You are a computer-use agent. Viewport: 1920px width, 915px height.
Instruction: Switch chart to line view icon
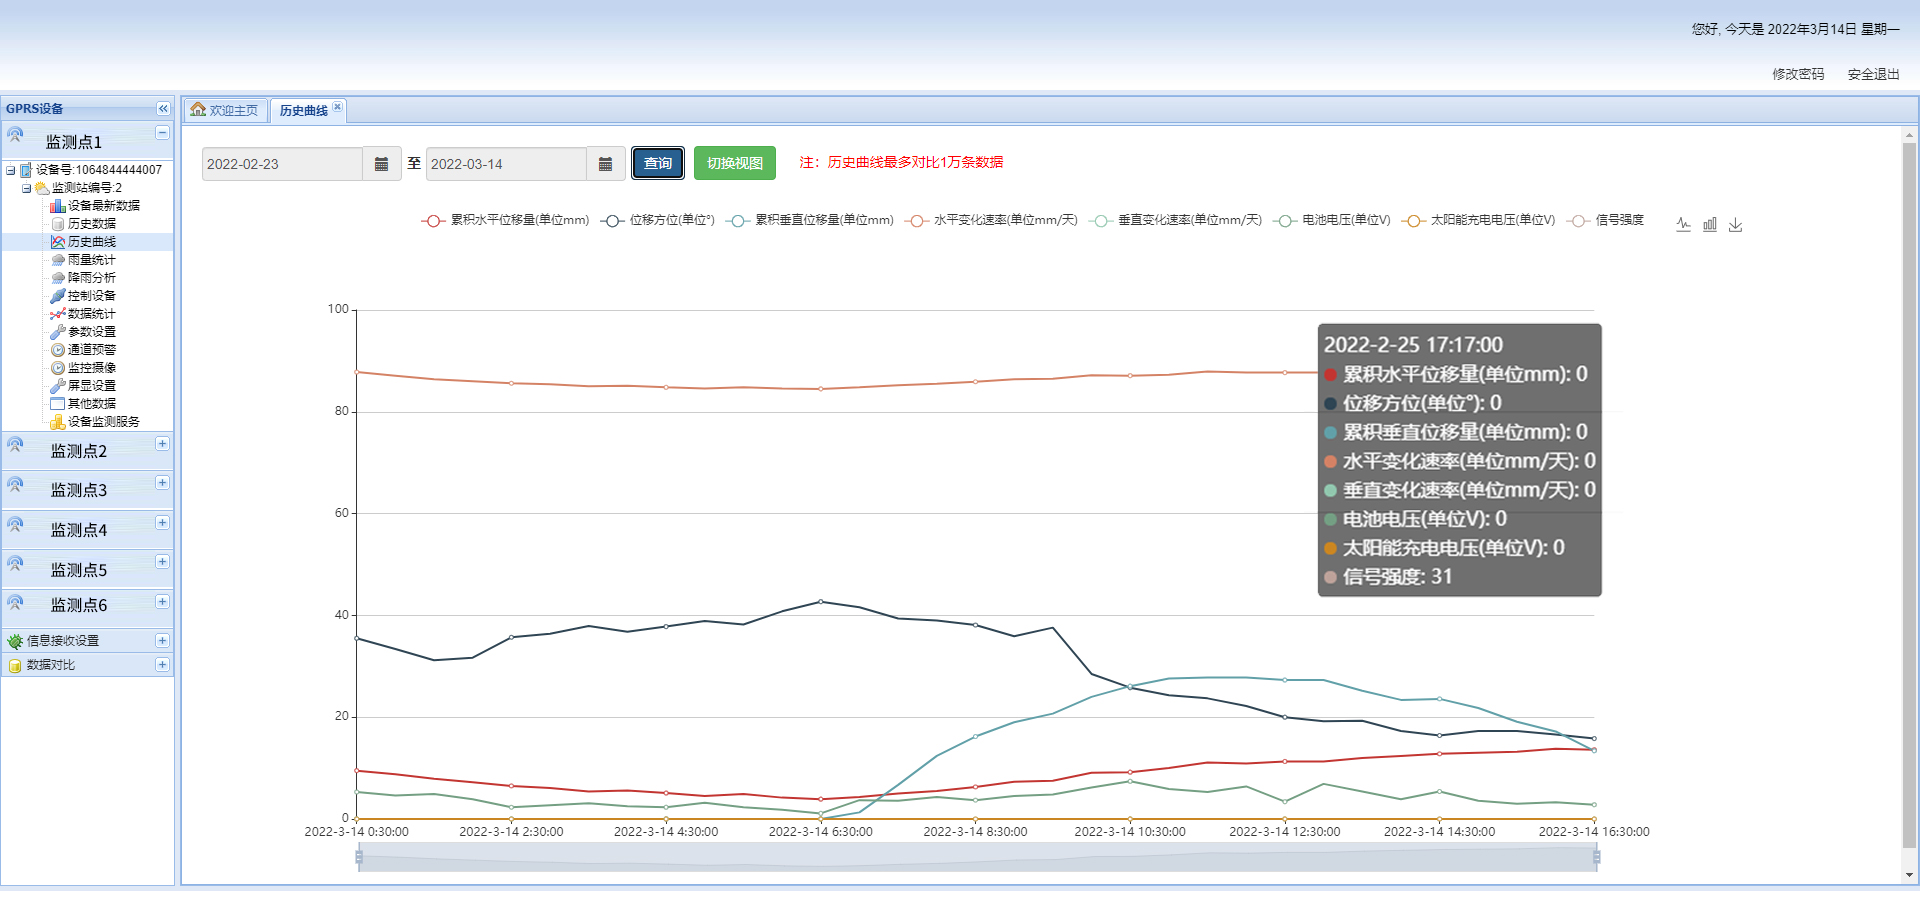pos(1683,225)
